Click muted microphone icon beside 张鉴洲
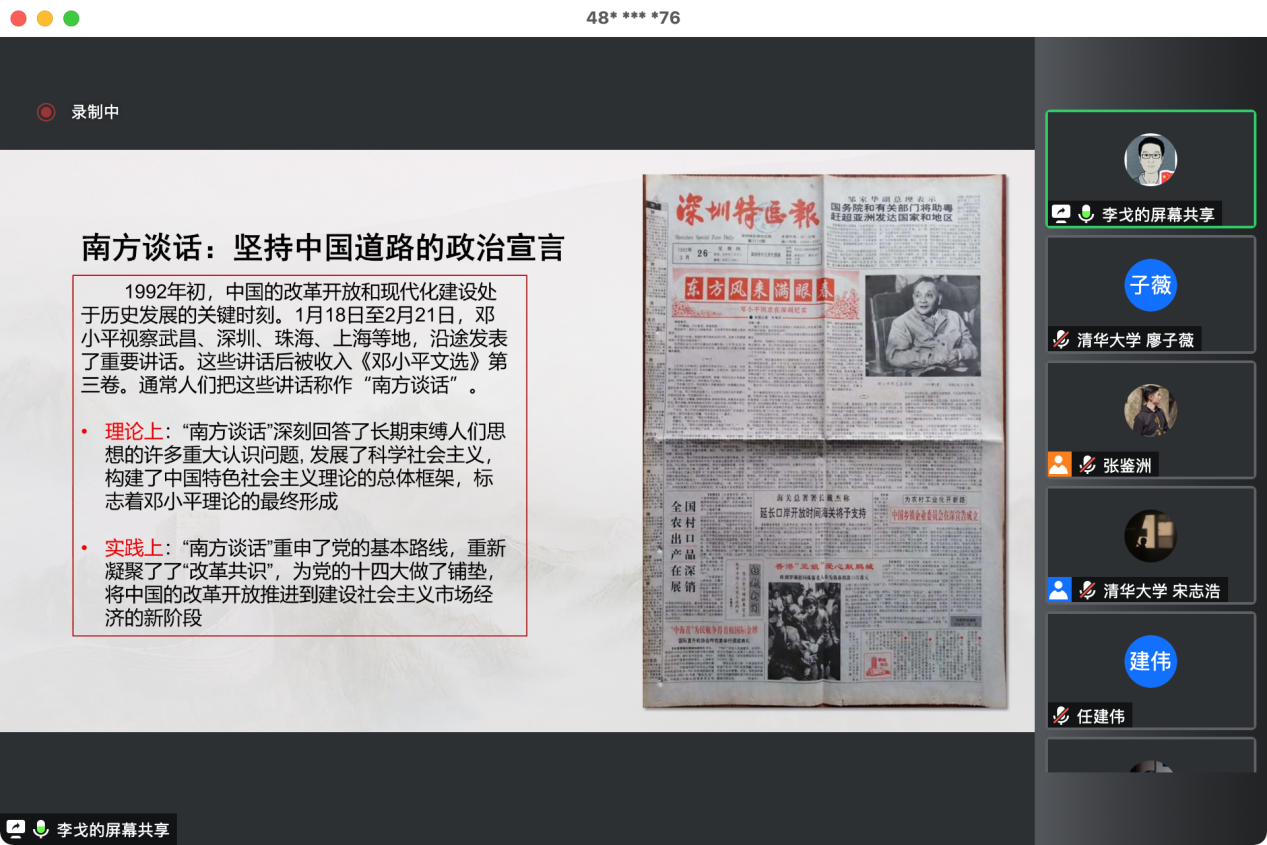1267x845 pixels. [x=1087, y=465]
